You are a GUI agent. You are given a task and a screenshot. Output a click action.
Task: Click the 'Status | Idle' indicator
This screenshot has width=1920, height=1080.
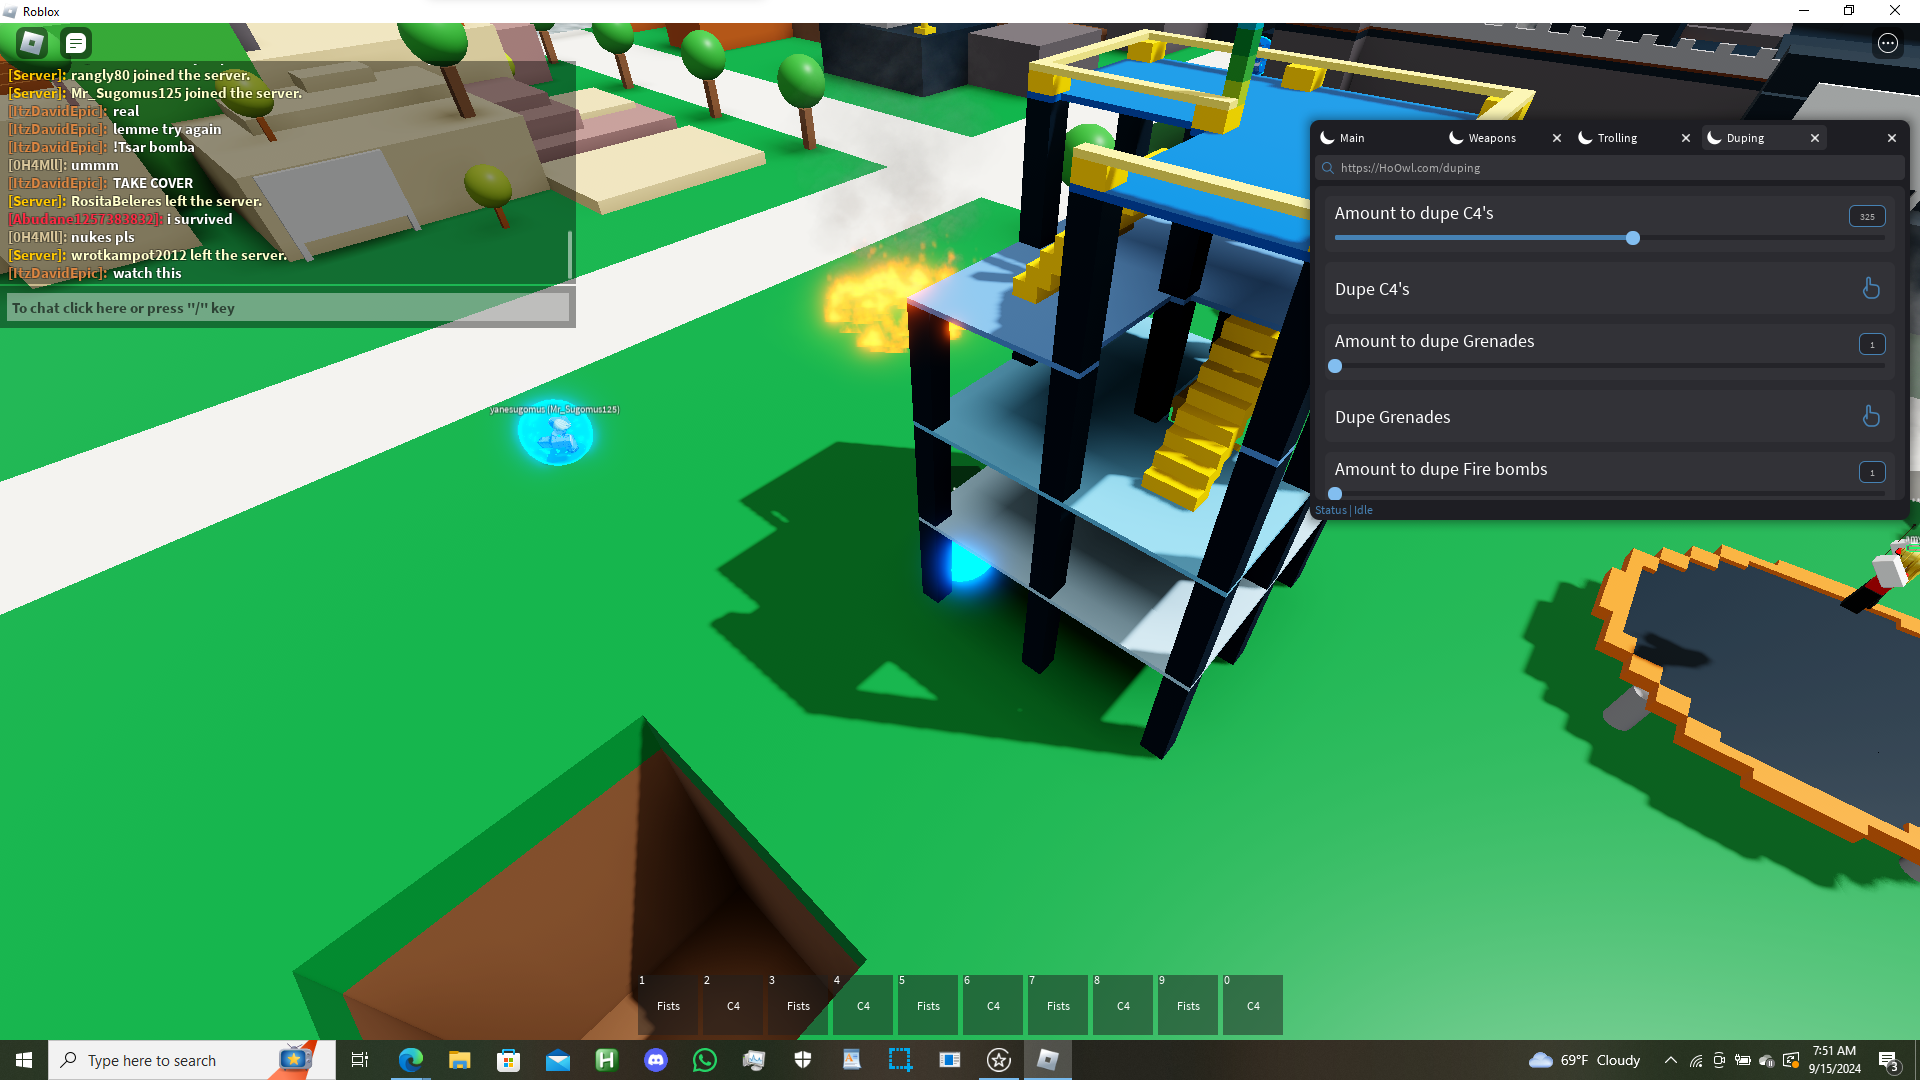(1344, 510)
